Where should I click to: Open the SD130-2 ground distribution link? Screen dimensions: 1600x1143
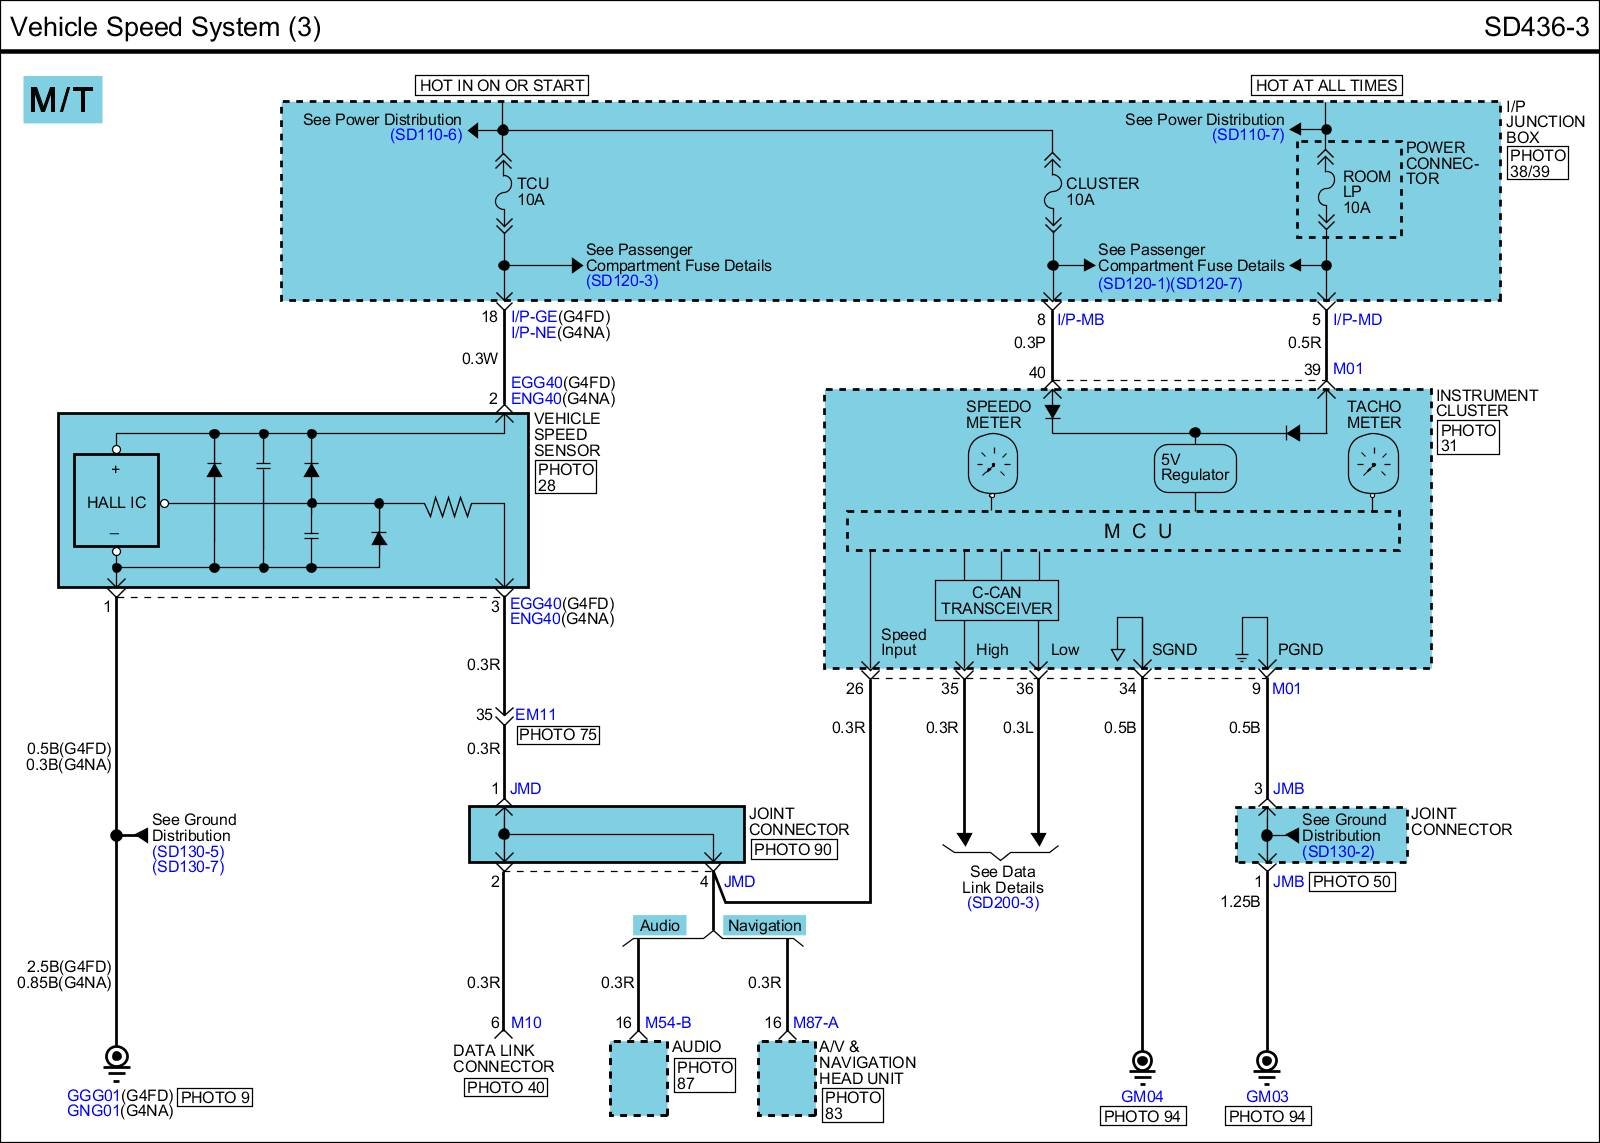point(1338,852)
